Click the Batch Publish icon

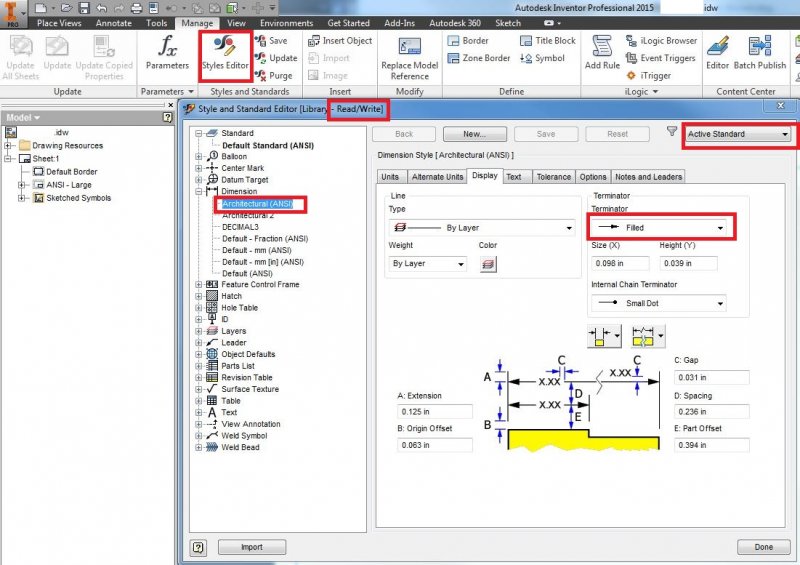760,47
